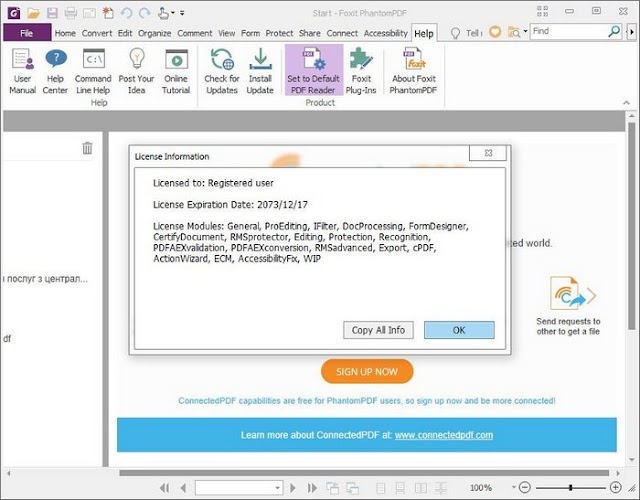640x500 pixels.
Task: Open the zoom percentage dropdown arrow
Action: [x=513, y=487]
